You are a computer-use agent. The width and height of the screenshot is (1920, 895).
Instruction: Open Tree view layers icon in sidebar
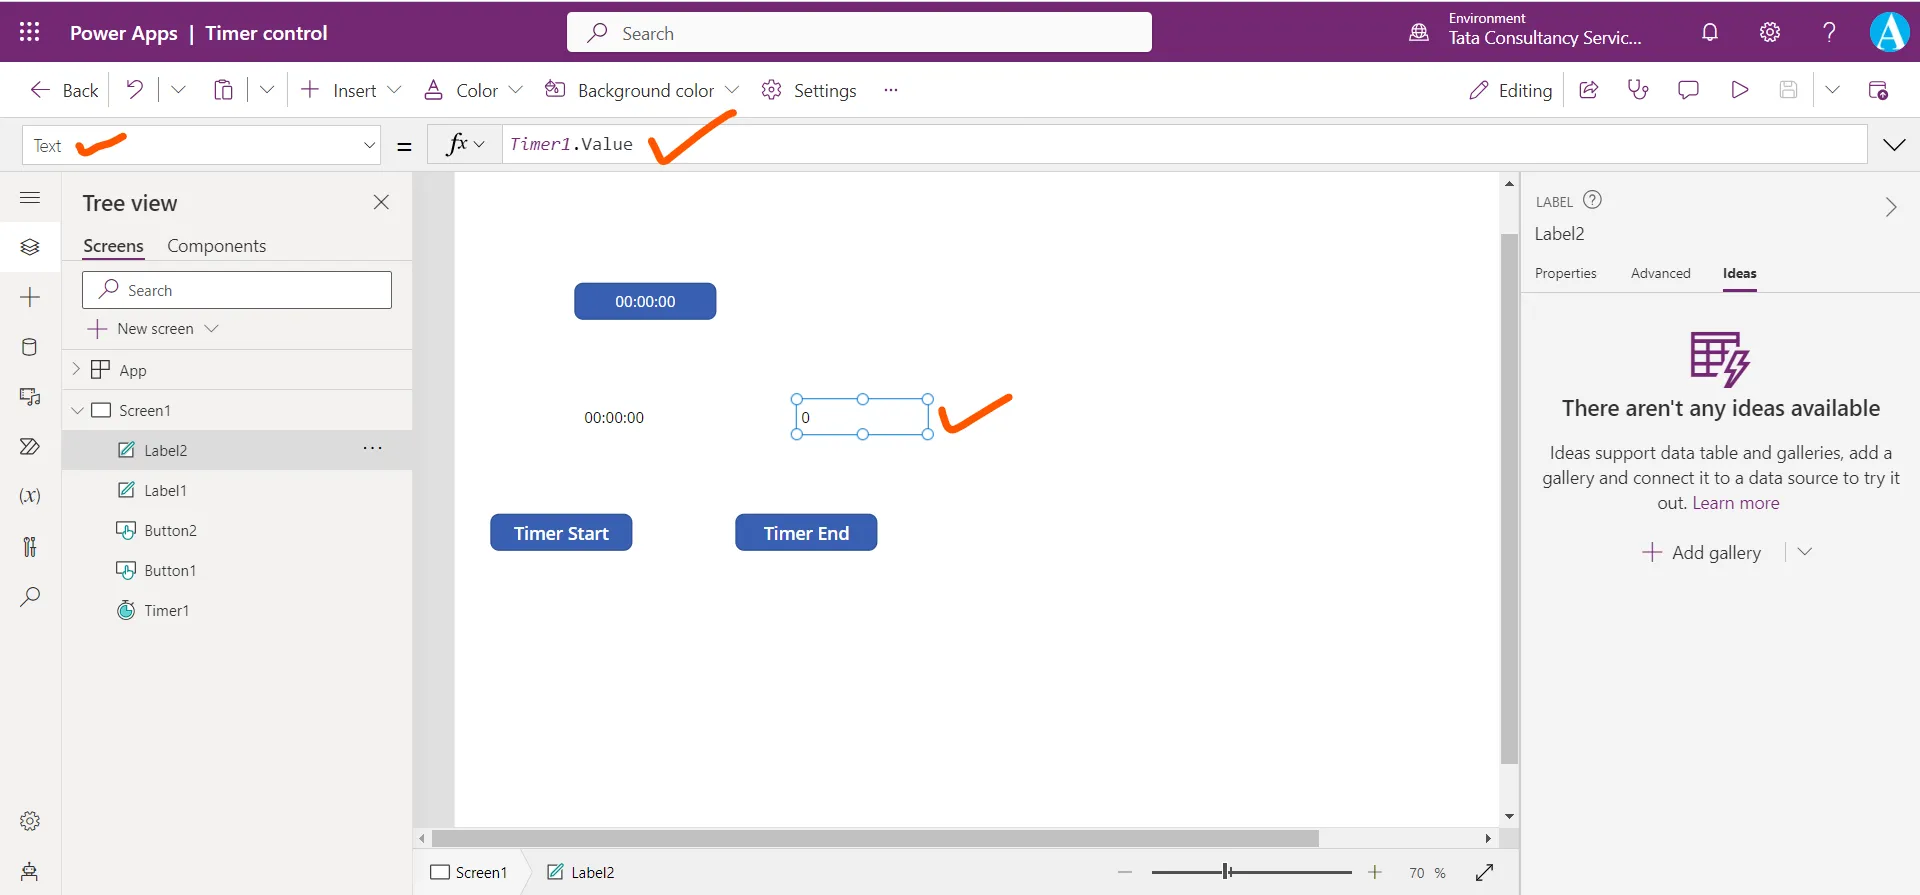pos(30,247)
